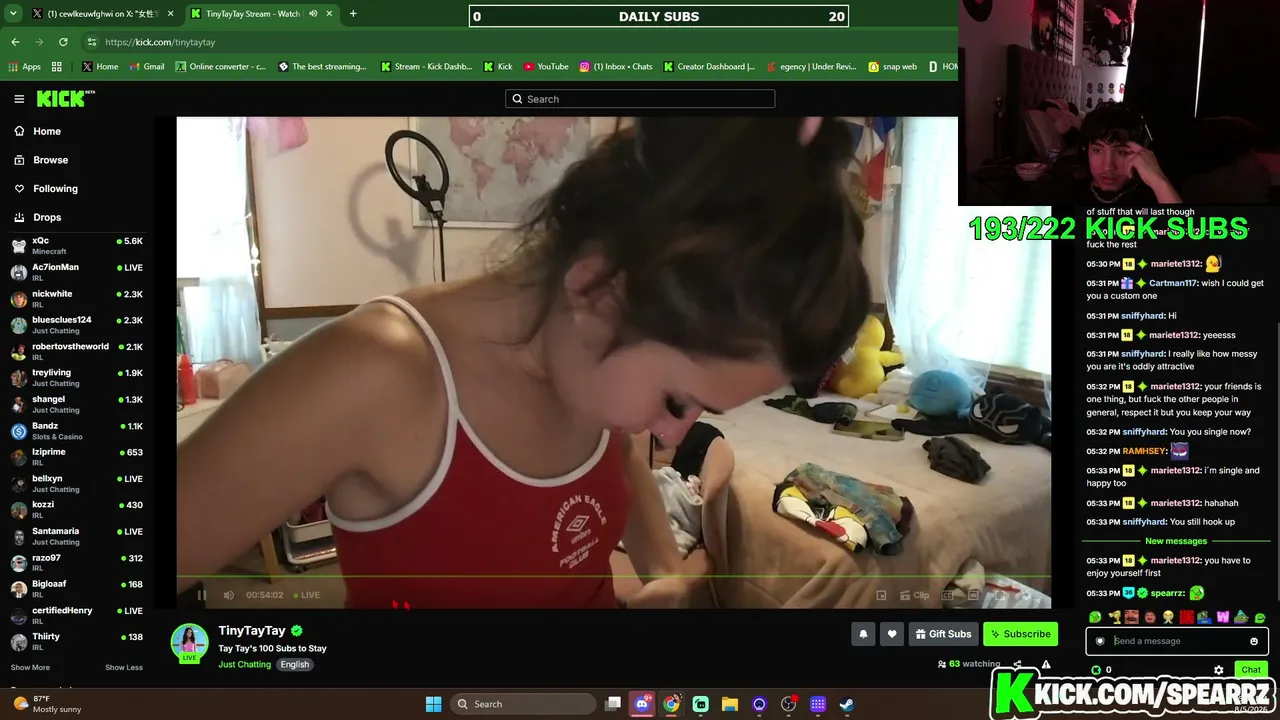
Task: Select the TinyTayTay Stream browser tab
Action: (x=262, y=14)
